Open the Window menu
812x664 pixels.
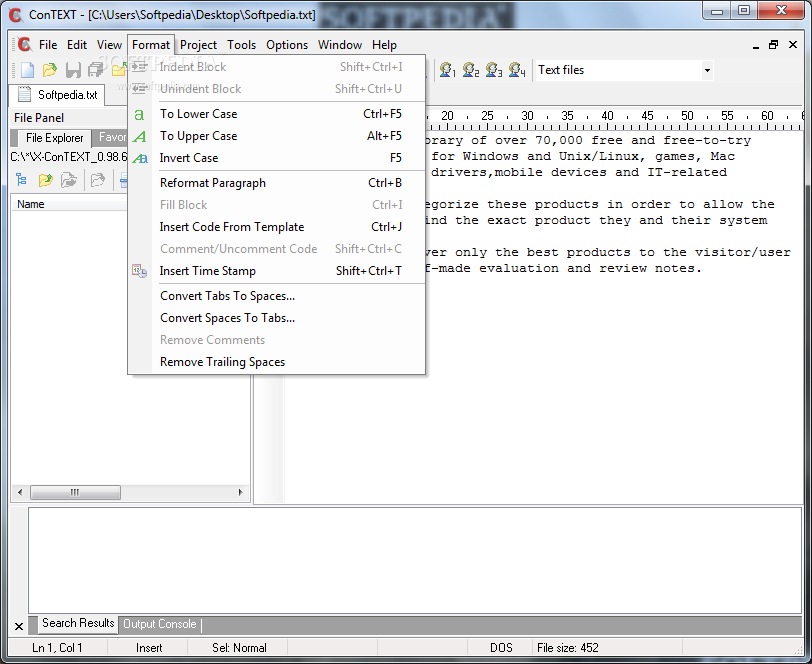(x=340, y=45)
